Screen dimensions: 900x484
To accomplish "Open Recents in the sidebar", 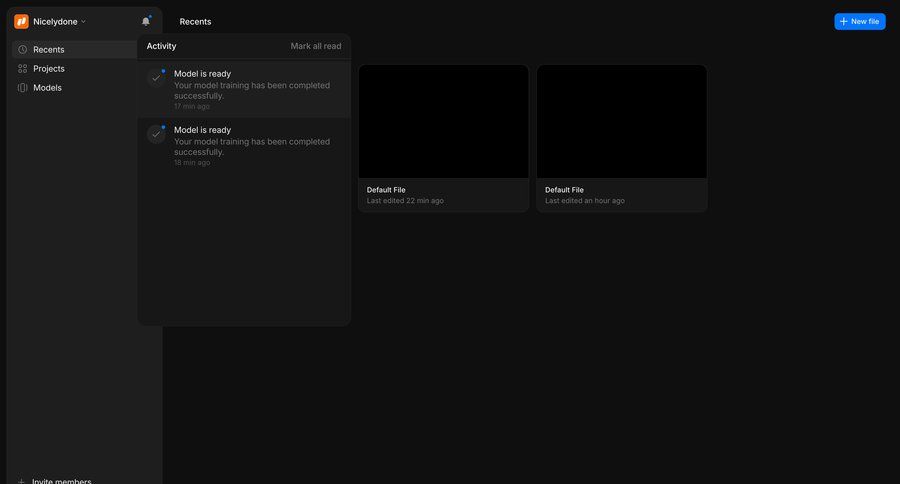I will coord(75,49).
